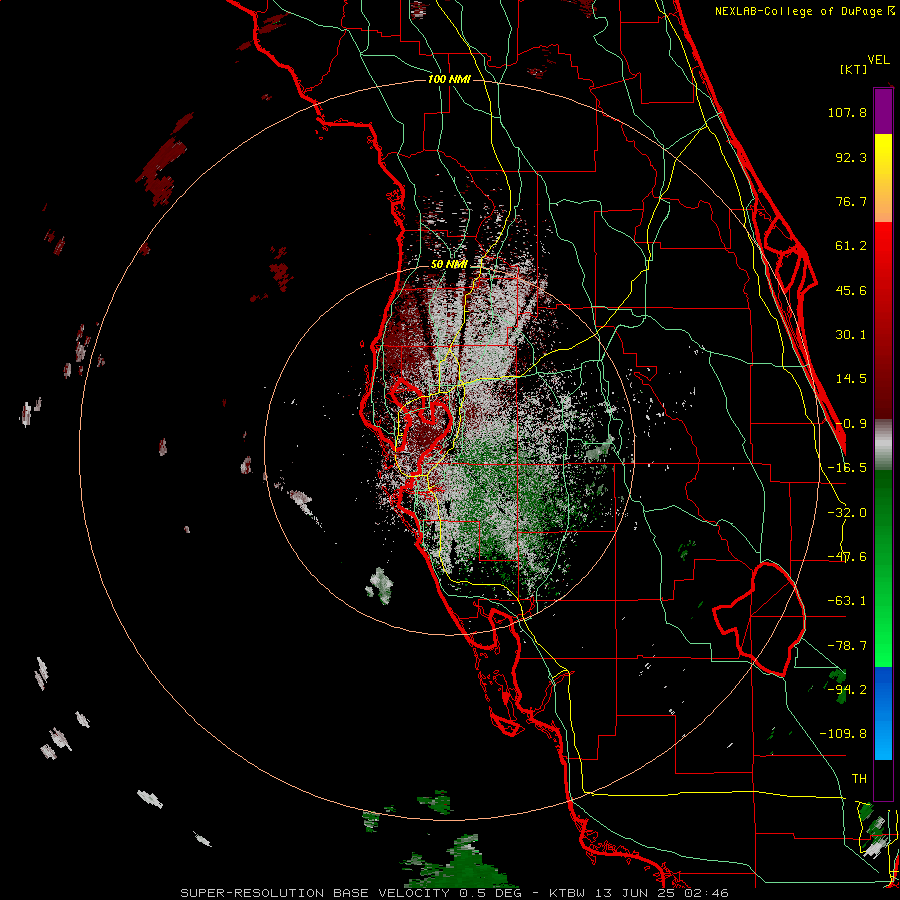Select the -94.2 scale value
The image size is (900, 900).
pyautogui.click(x=847, y=690)
